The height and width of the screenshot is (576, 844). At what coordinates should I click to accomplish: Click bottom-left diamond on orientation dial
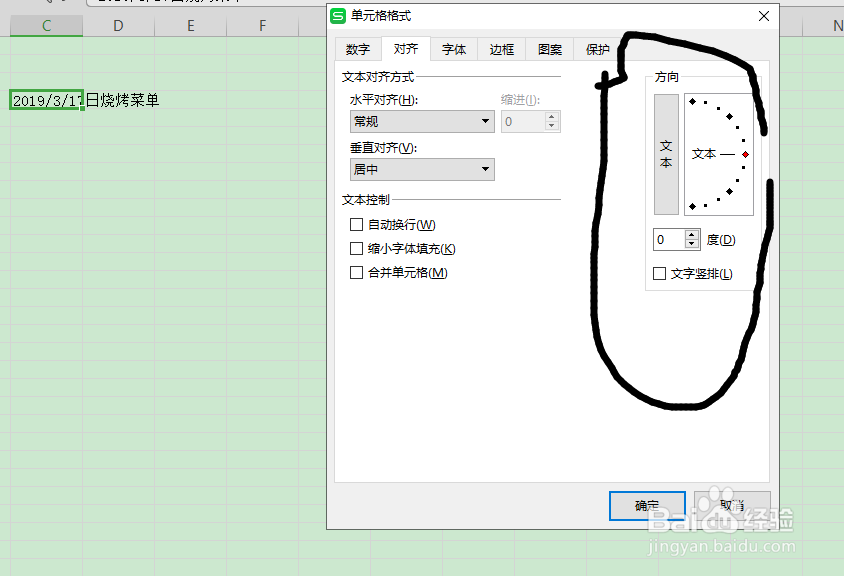[692, 206]
